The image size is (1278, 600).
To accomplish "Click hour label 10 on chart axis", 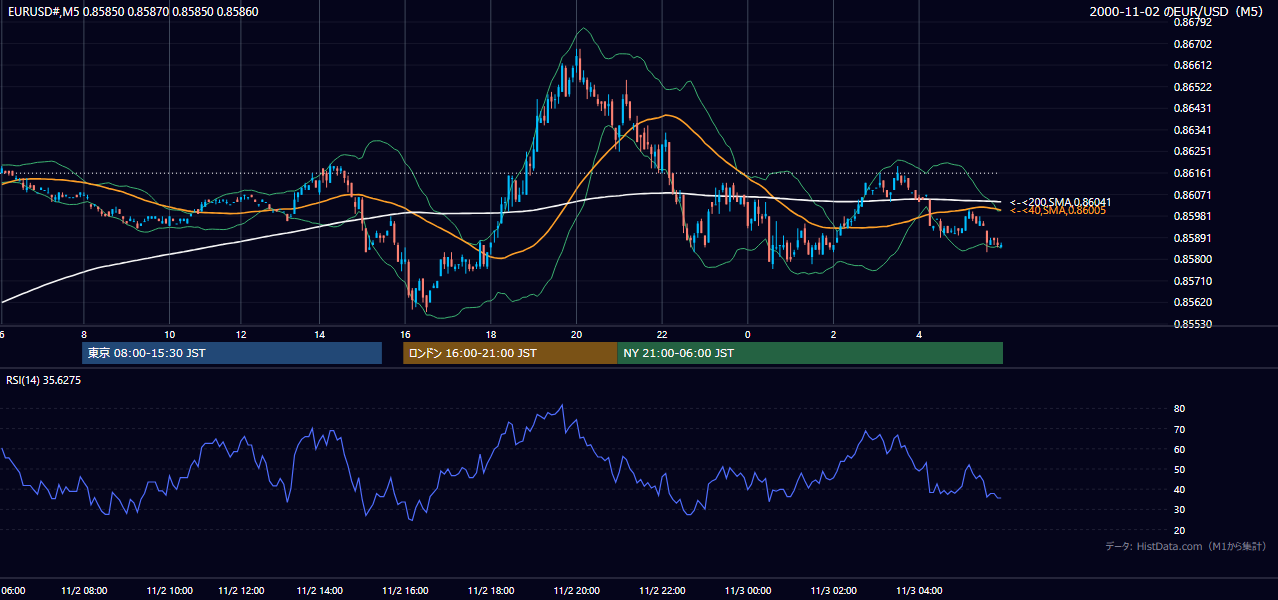I will (169, 334).
